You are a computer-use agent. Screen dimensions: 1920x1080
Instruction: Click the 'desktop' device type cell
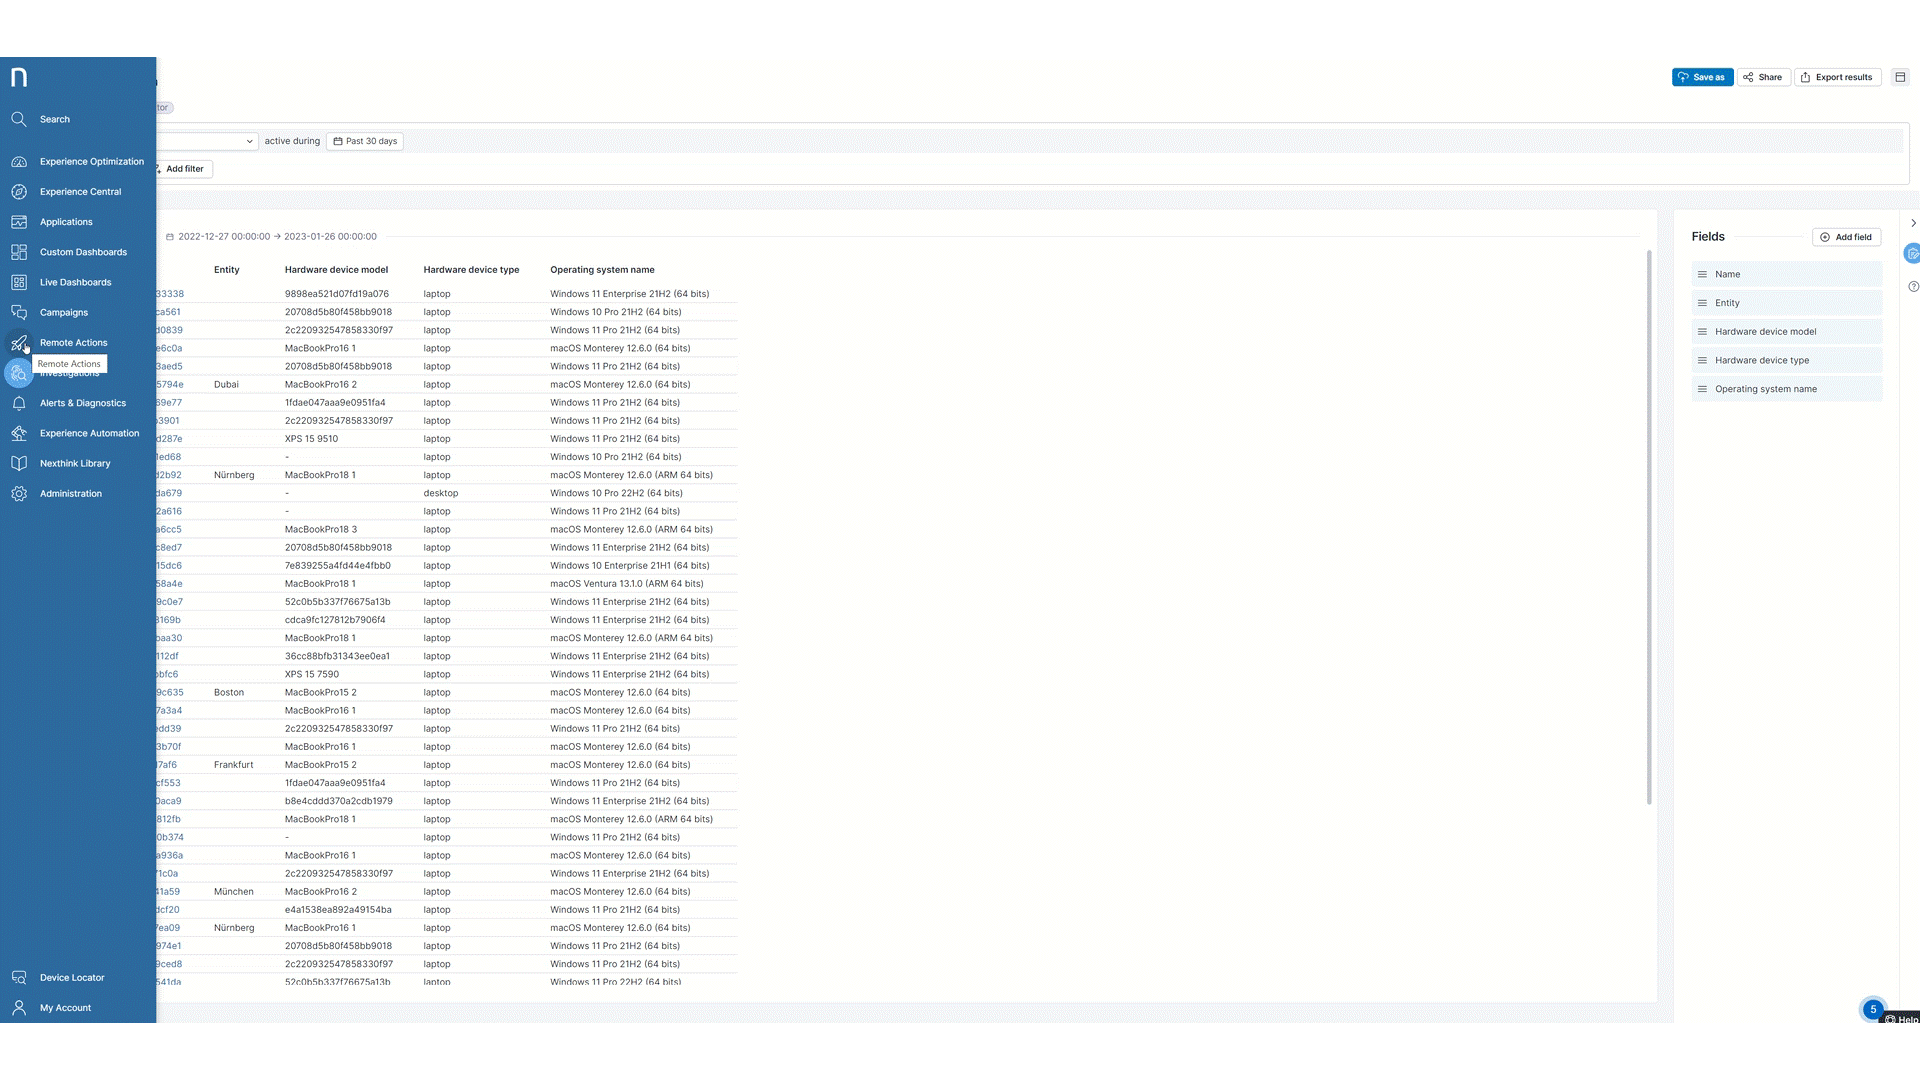(x=440, y=493)
